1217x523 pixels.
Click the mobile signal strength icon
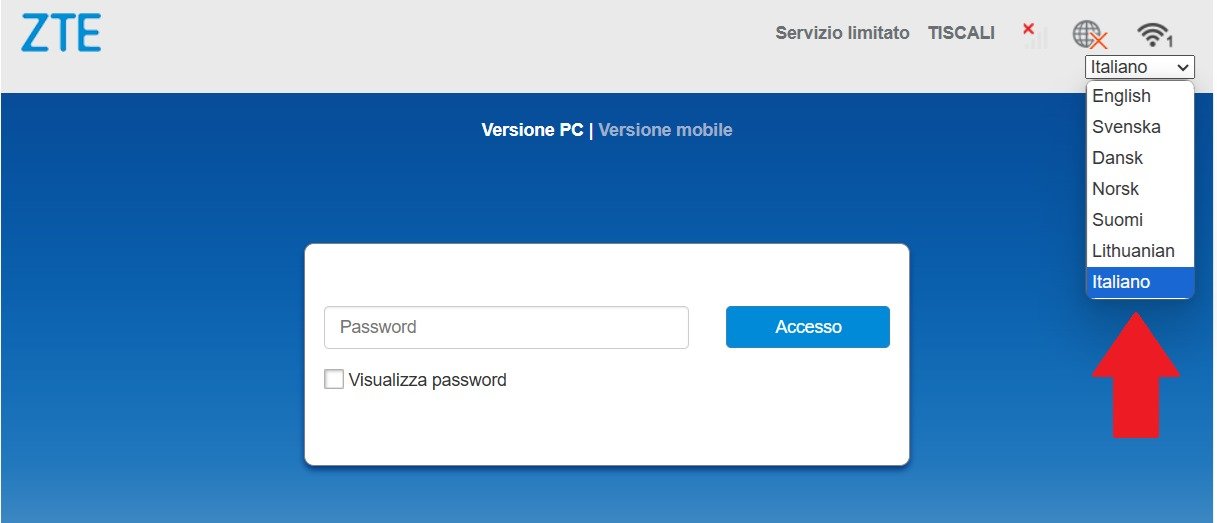pos(1035,35)
